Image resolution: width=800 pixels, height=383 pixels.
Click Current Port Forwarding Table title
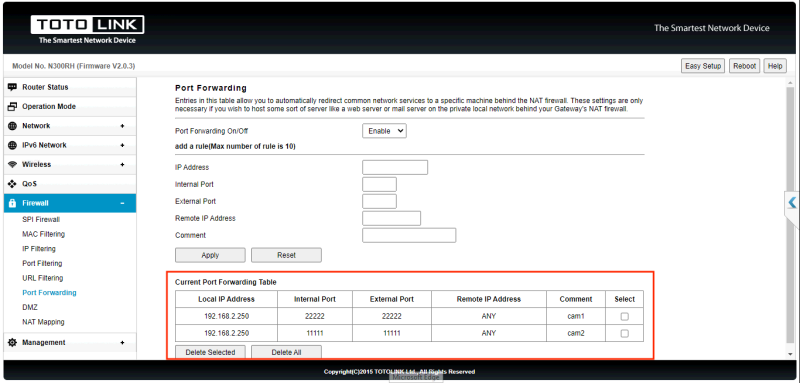point(226,282)
